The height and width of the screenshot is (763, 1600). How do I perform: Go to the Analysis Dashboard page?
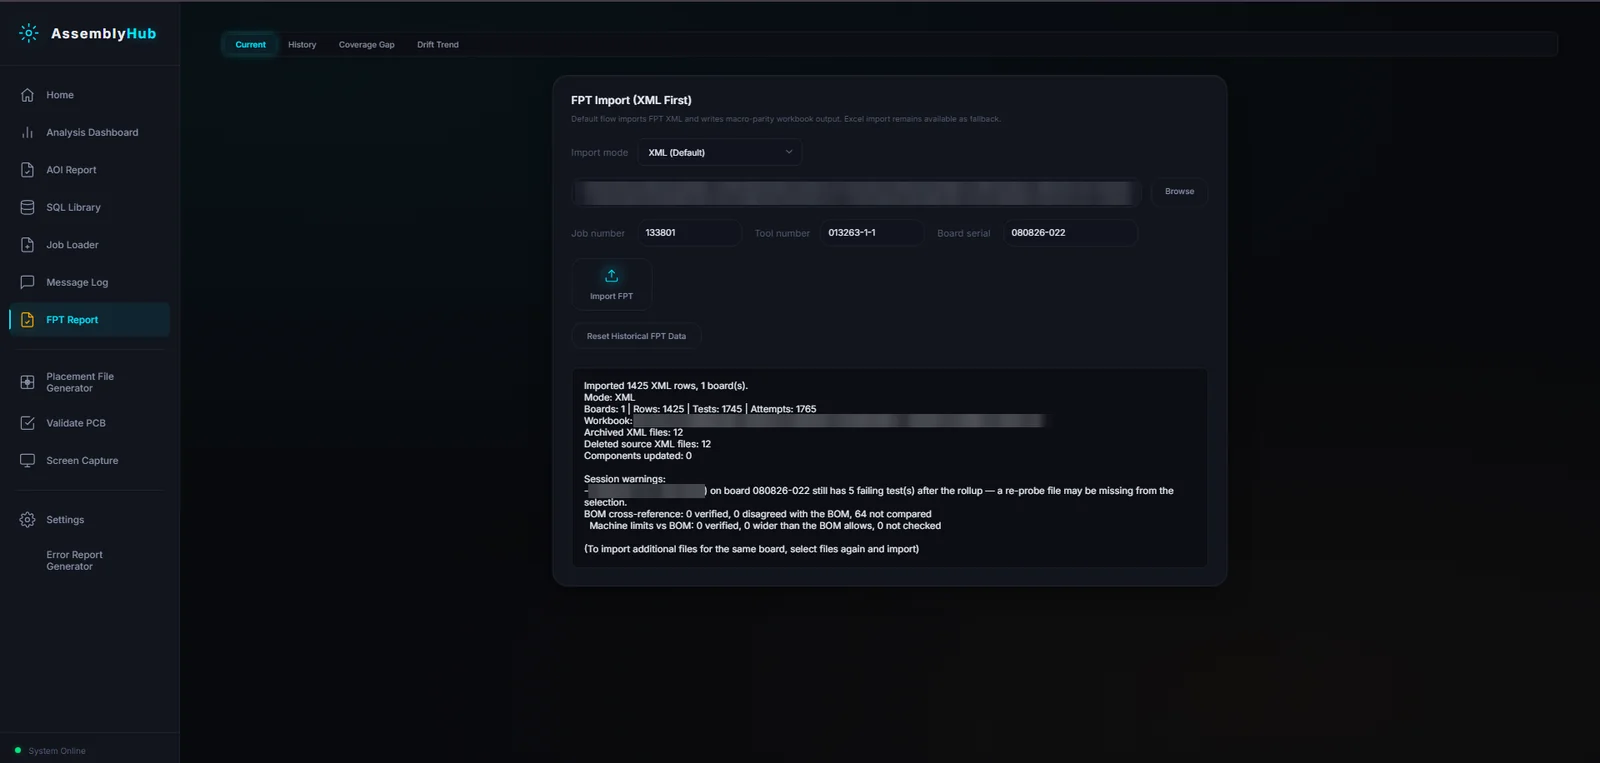pyautogui.click(x=92, y=132)
